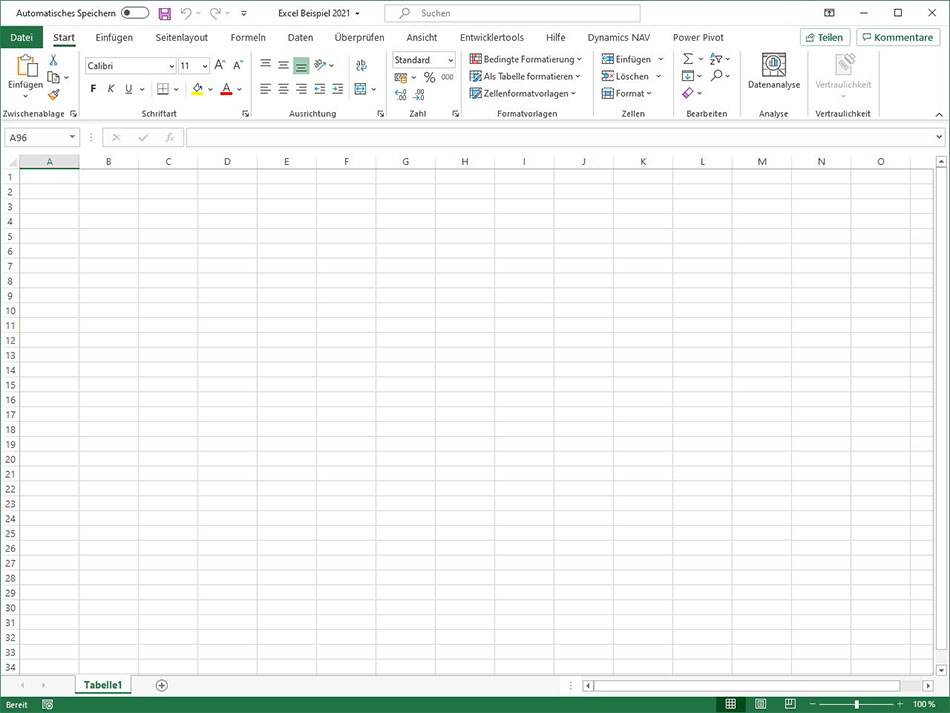Click the macro recording icon in status bar

(47, 705)
